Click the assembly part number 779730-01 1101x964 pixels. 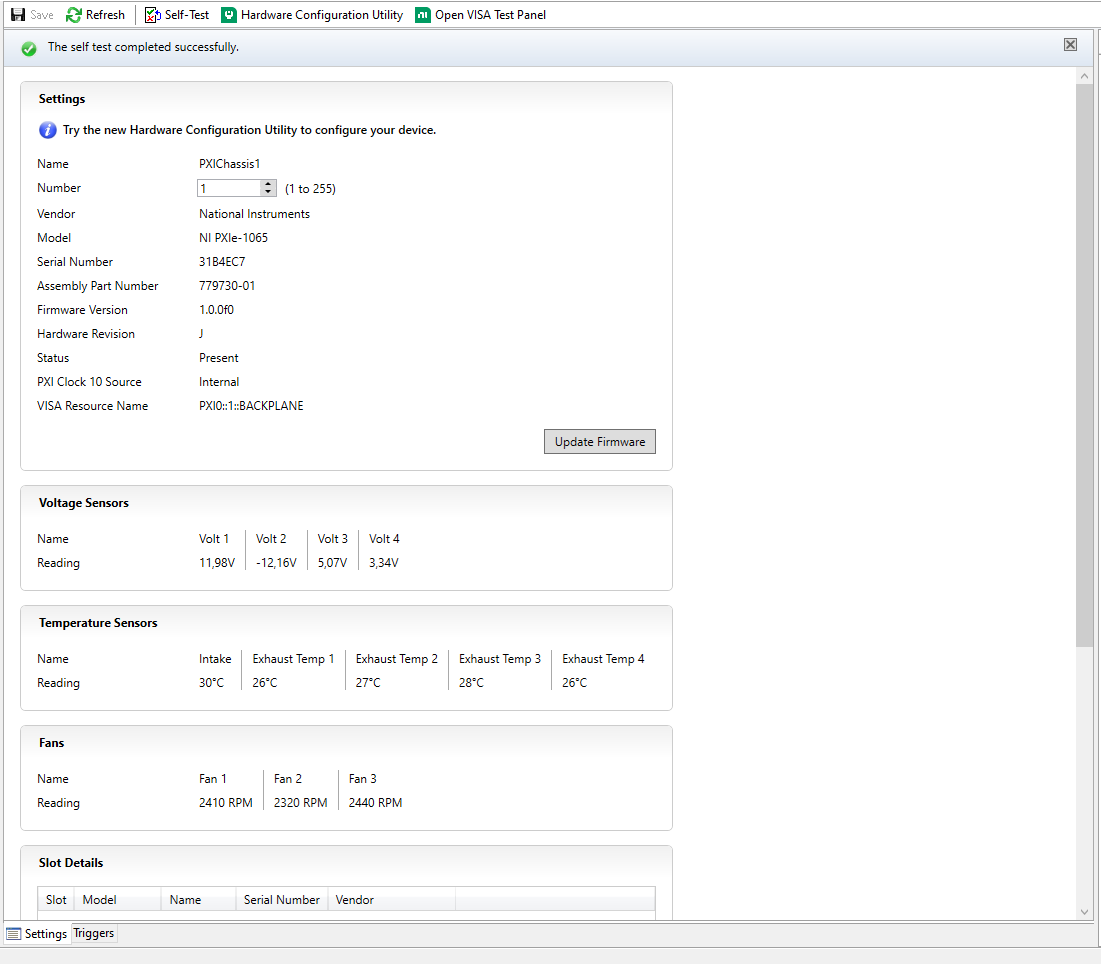(227, 286)
